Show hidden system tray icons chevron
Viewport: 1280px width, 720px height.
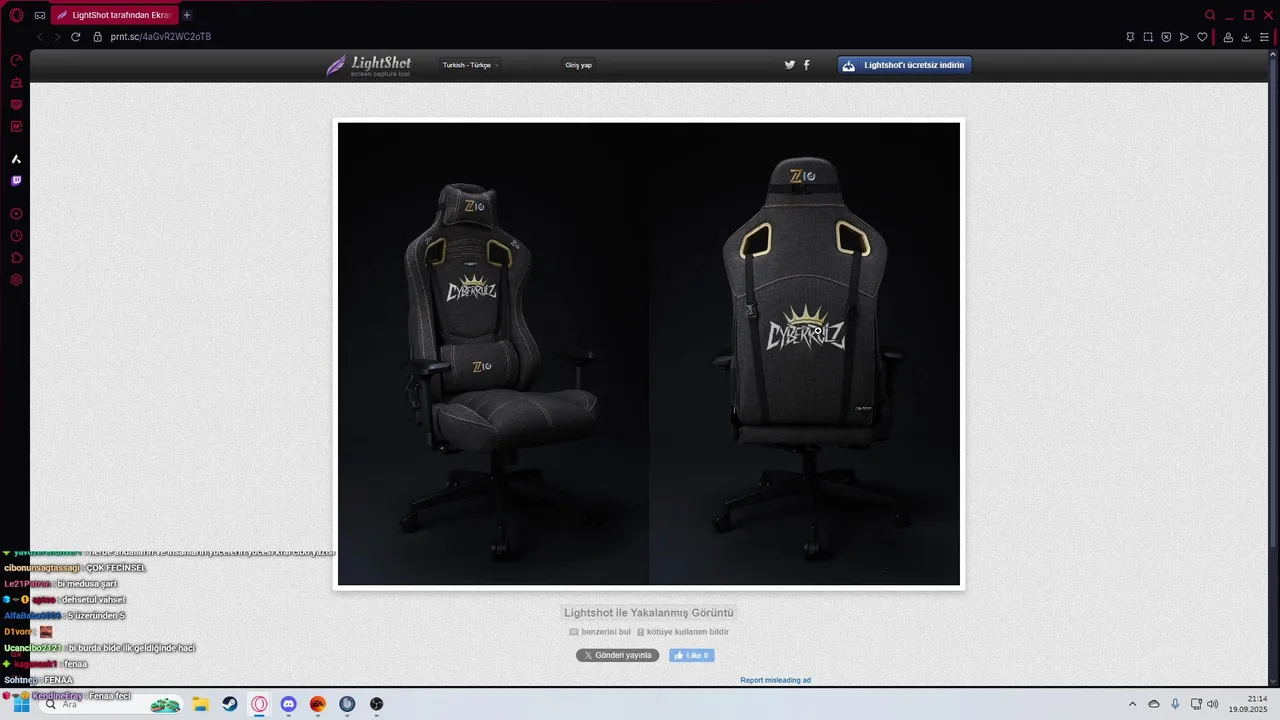1132,704
